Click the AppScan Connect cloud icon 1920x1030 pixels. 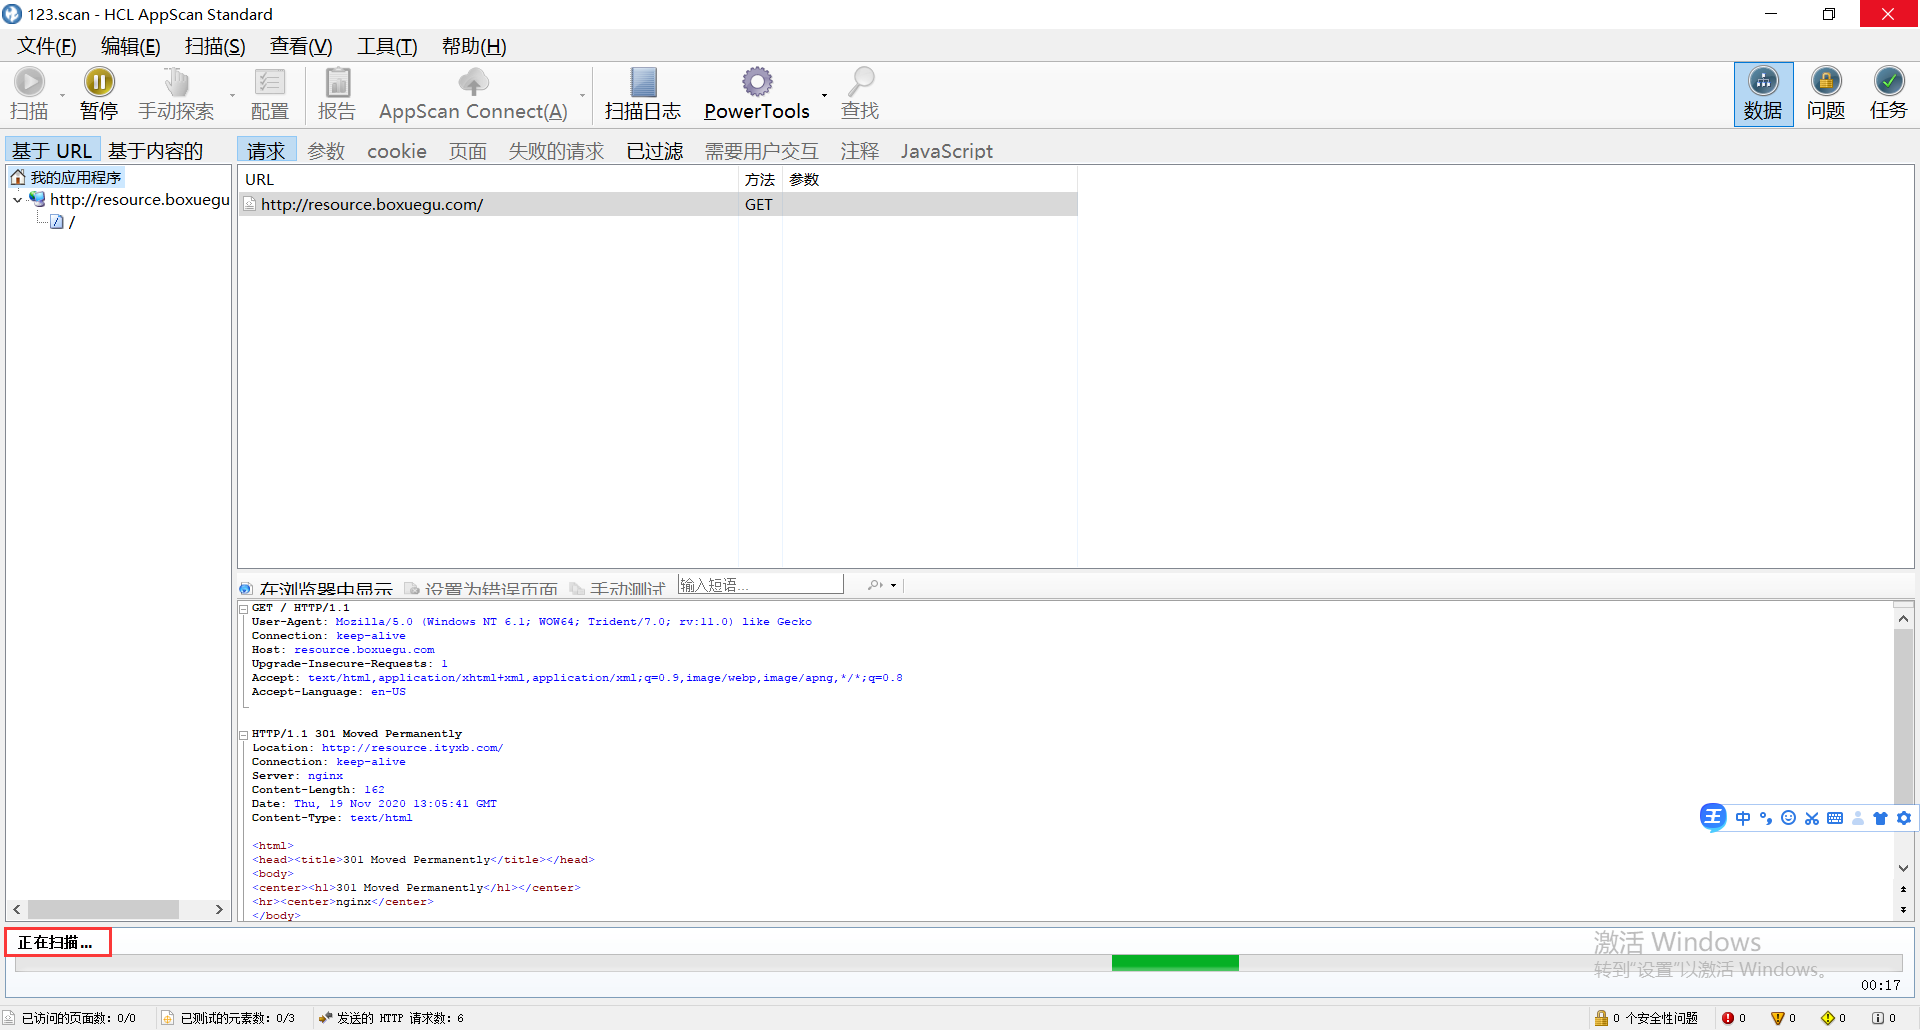[473, 81]
